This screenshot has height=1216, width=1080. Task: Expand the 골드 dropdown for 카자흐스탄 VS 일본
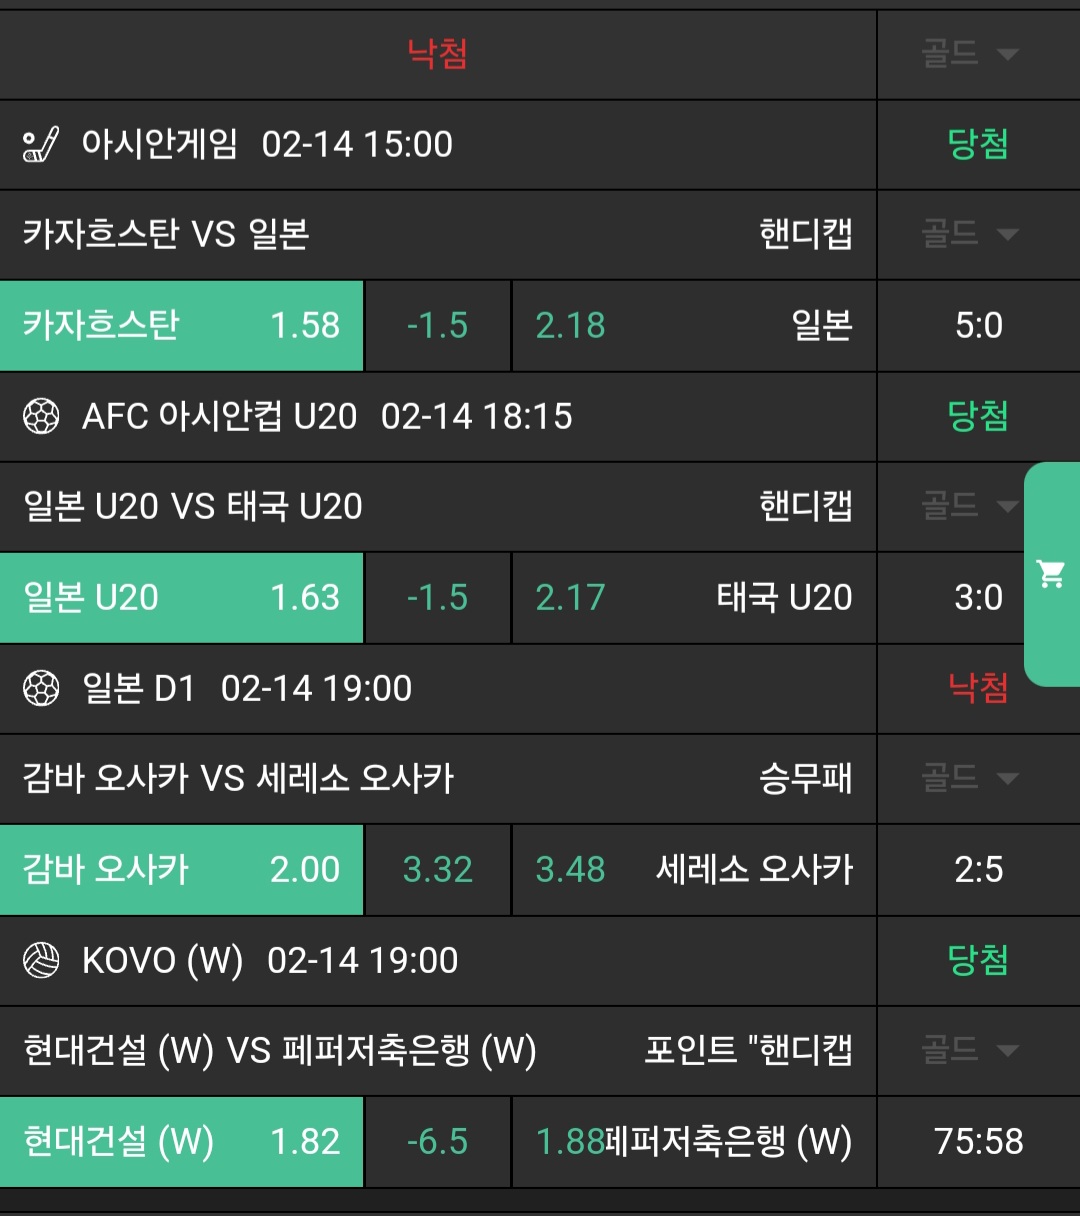pos(969,234)
